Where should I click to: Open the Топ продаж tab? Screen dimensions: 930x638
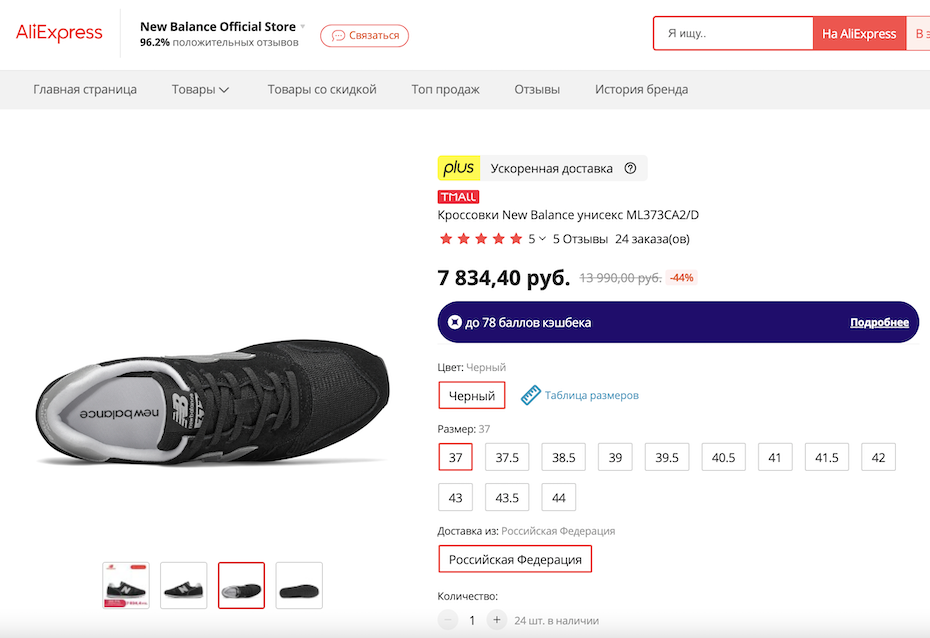coord(445,89)
